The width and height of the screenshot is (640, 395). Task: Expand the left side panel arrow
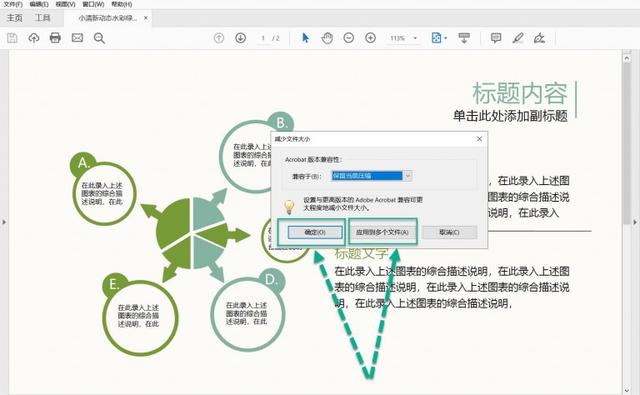point(4,222)
